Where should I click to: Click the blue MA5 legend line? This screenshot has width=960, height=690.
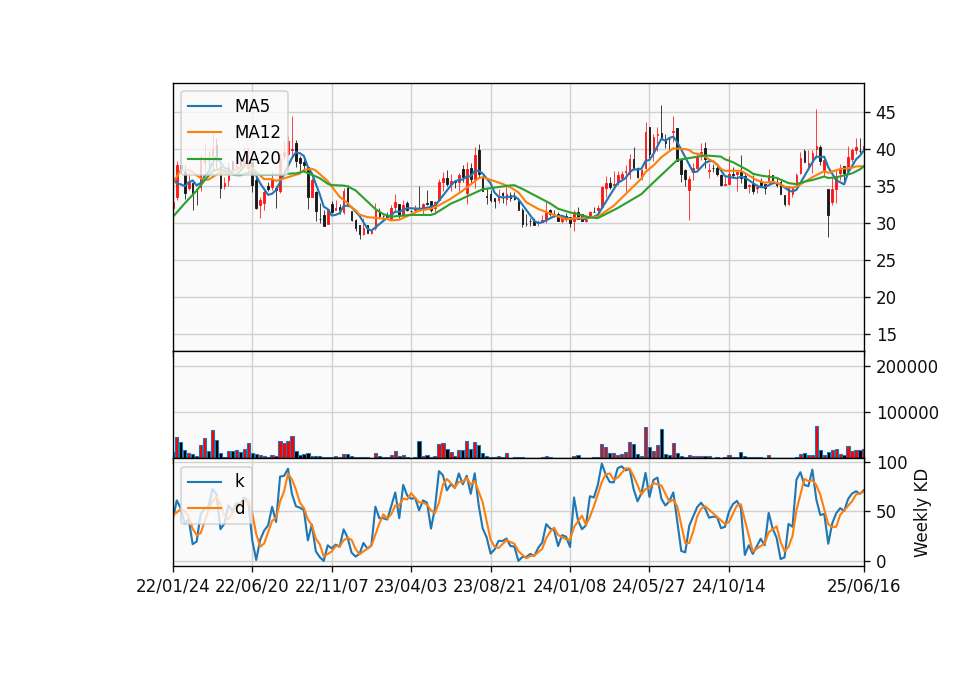click(204, 107)
